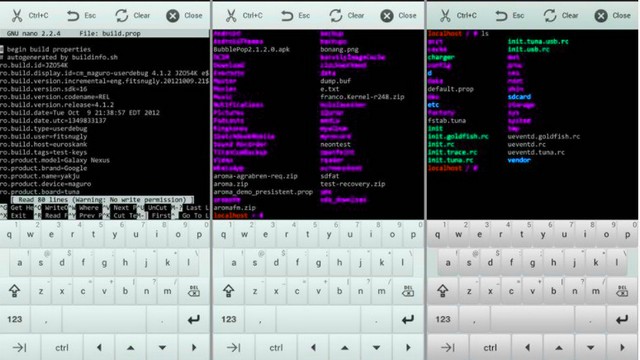Tap the up arrow key on left keyboard
The width and height of the screenshot is (640, 360).
(x=131, y=348)
